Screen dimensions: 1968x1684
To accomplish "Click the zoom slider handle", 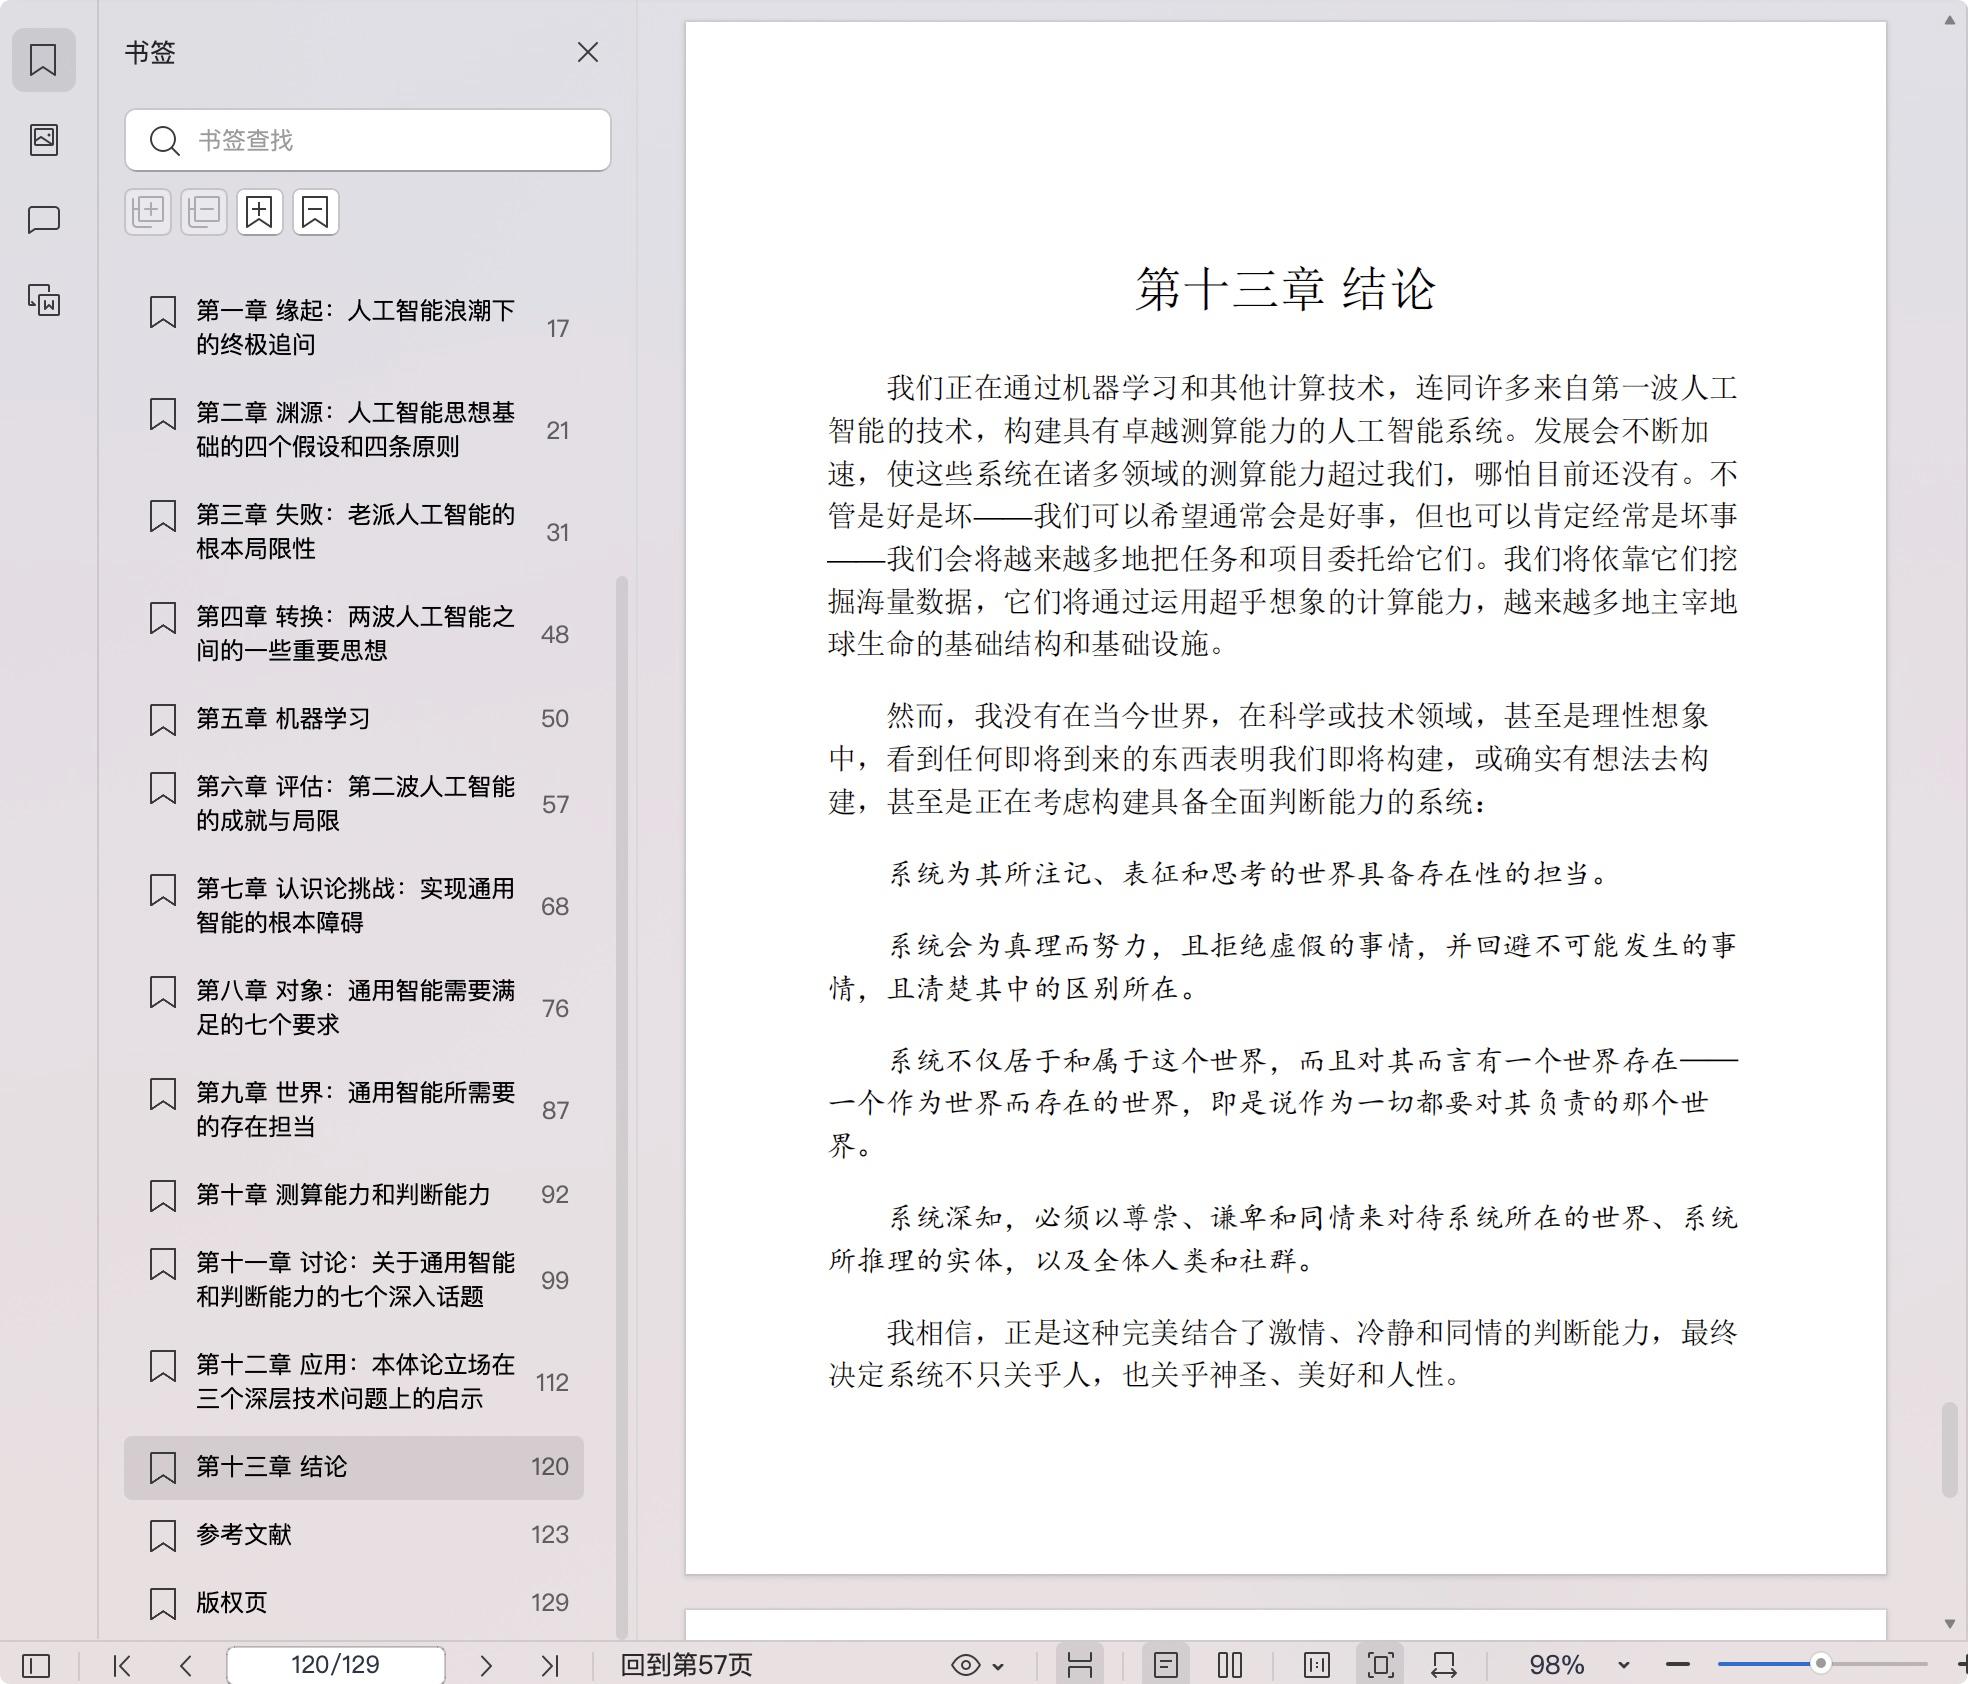I will pos(1821,1664).
